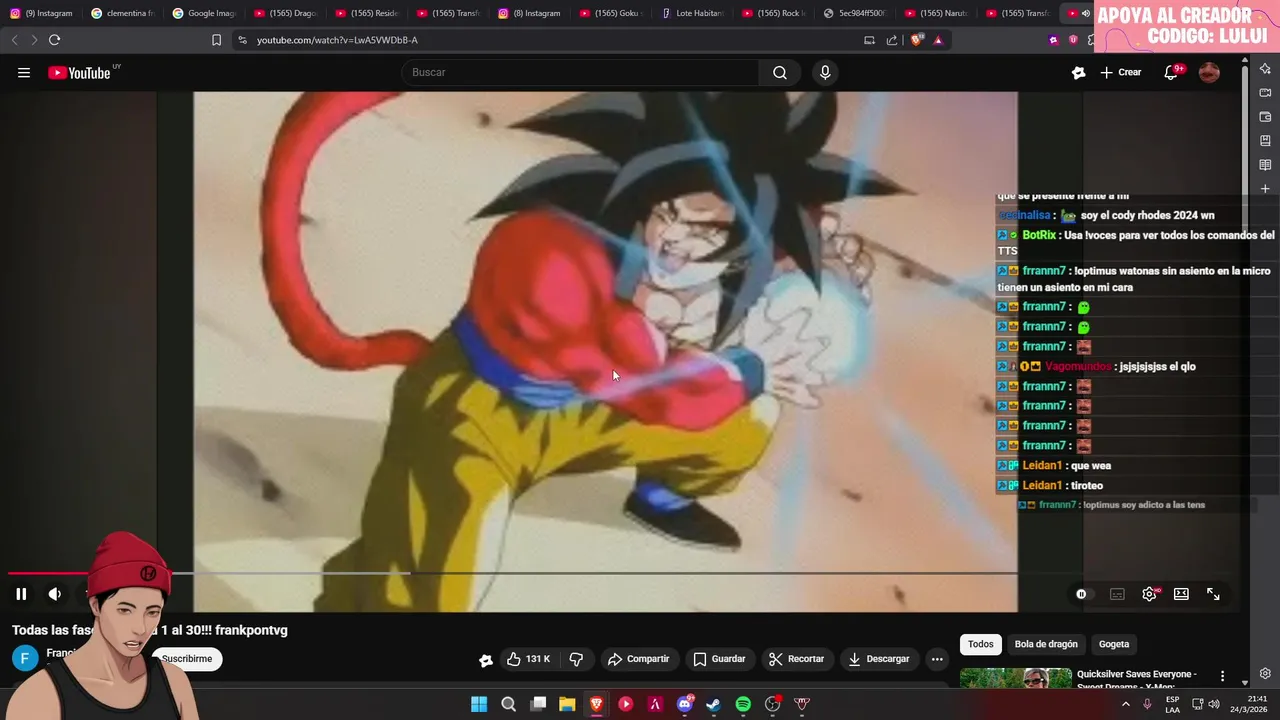The width and height of the screenshot is (1280, 720).
Task: Switch to the clementina browser tab
Action: click(x=122, y=13)
